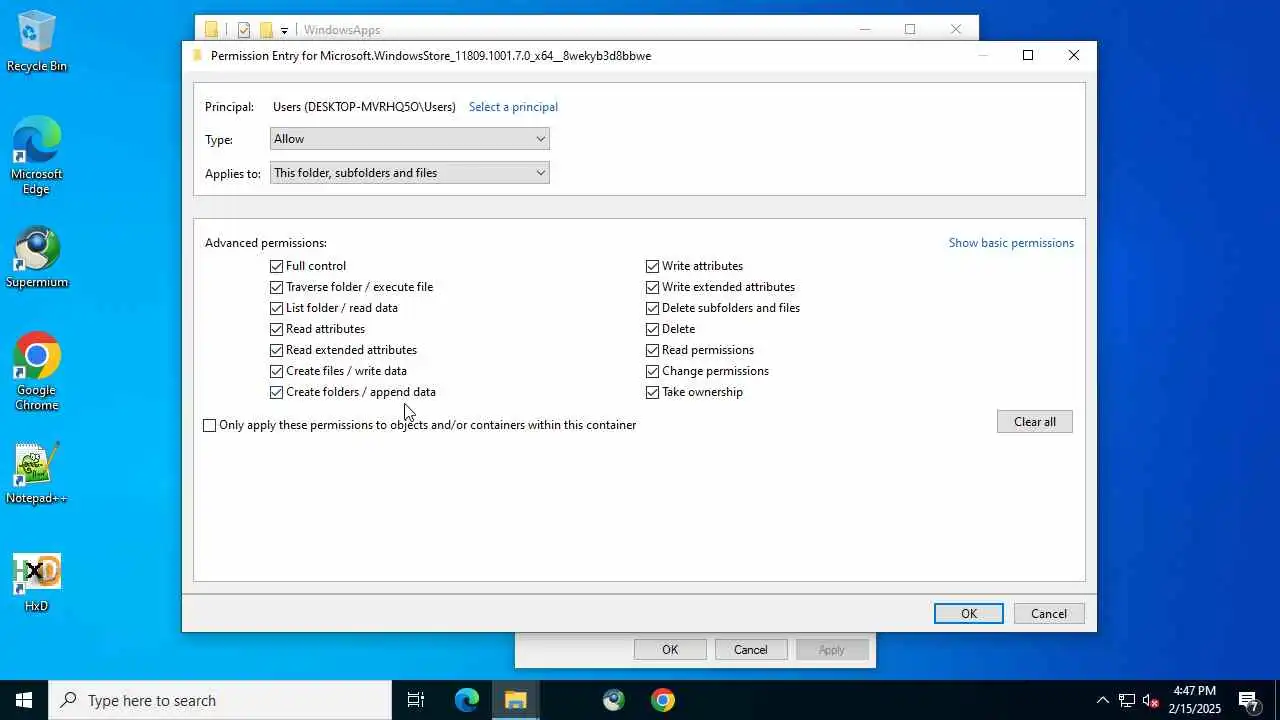The image size is (1280, 720).
Task: Open network status tray icon
Action: pyautogui.click(x=1126, y=700)
